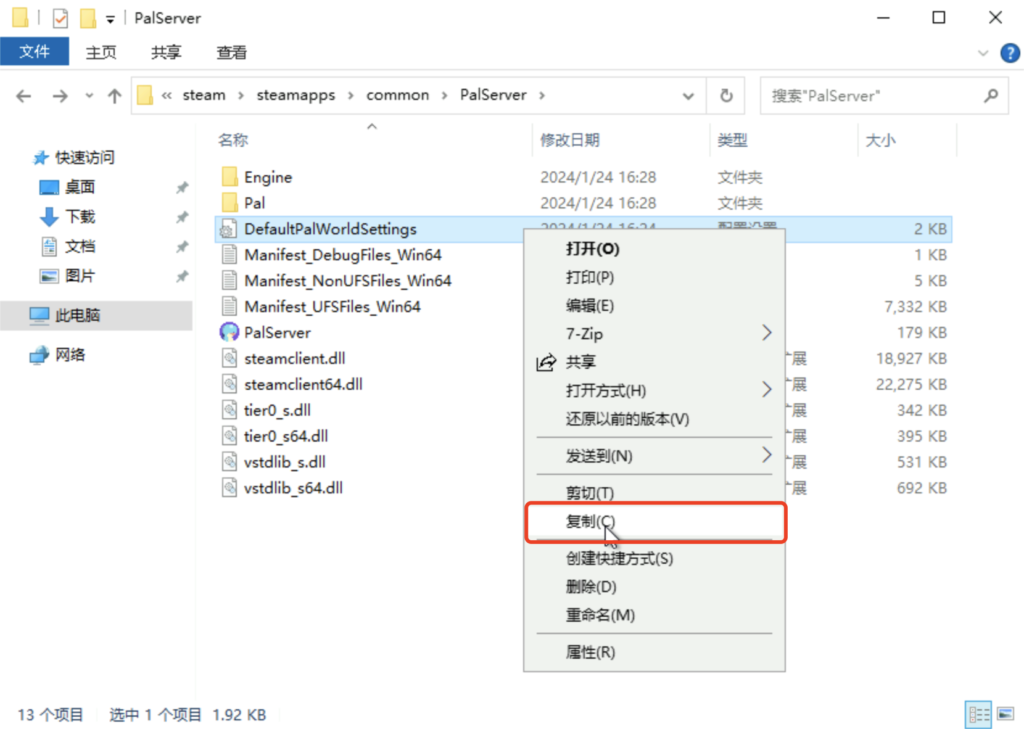Open 下载 in the navigation pane
This screenshot has width=1024, height=729.
(80, 217)
